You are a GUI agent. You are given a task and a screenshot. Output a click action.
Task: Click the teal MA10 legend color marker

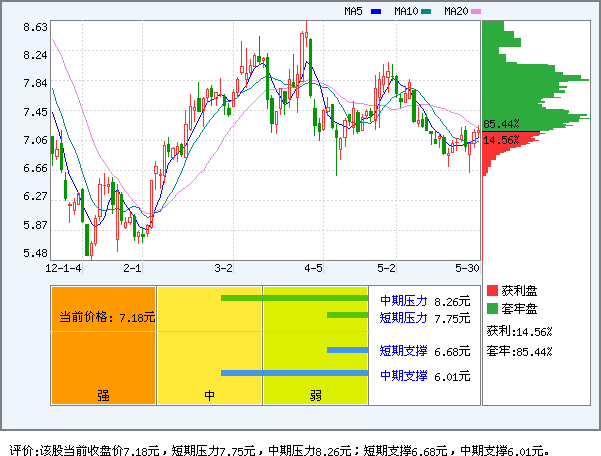[426, 12]
